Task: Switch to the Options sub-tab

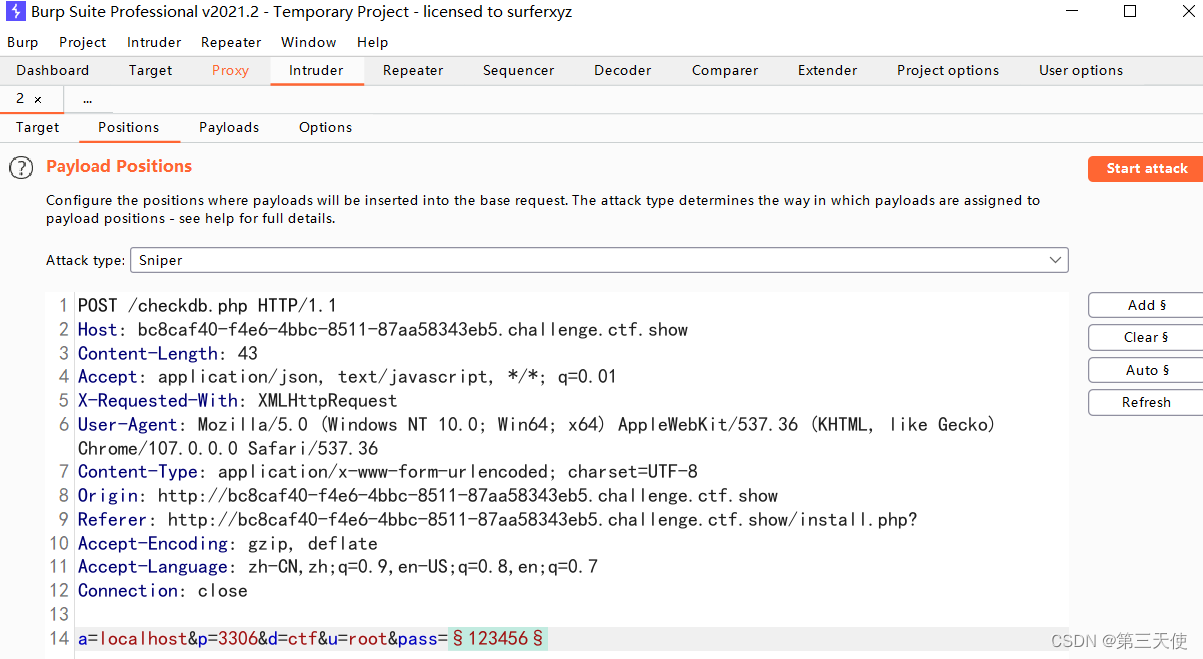Action: pos(325,127)
